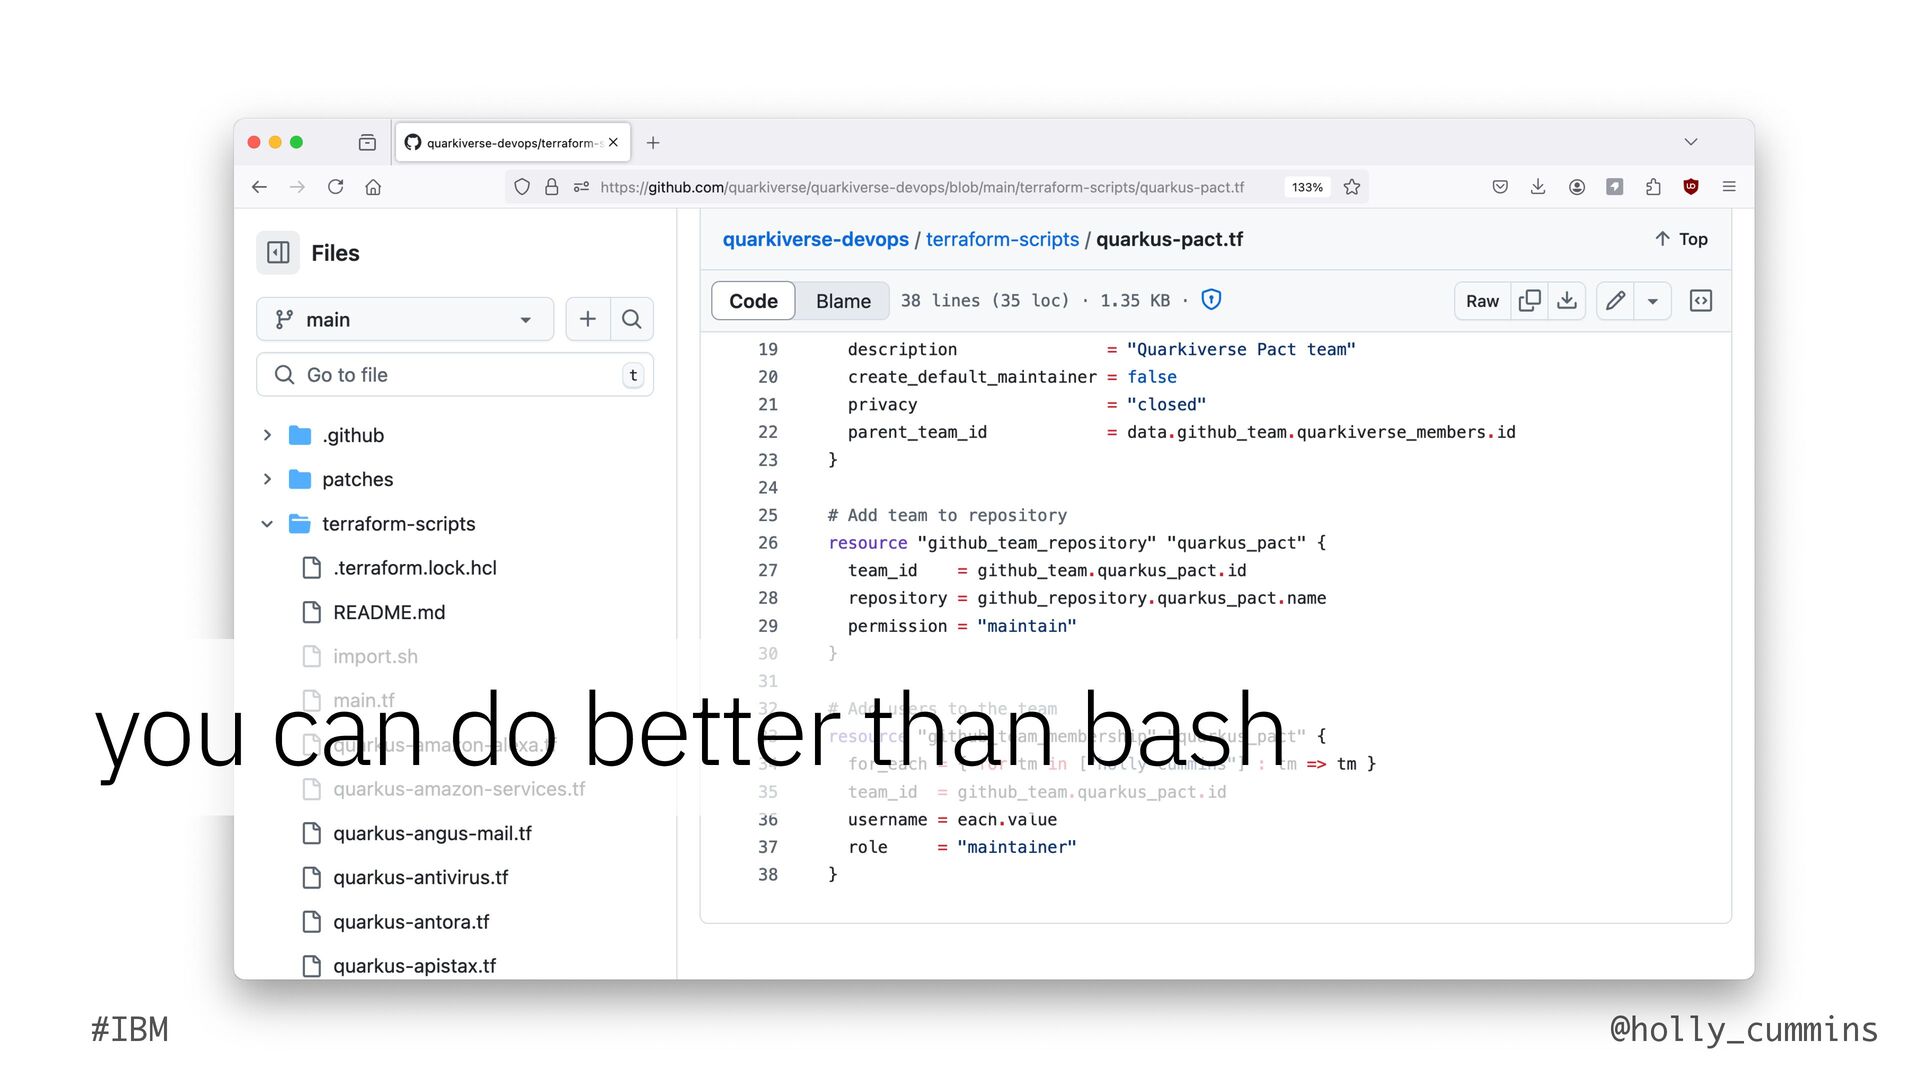Switch to the Blame view
1920x1080 pixels.
pyautogui.click(x=843, y=301)
